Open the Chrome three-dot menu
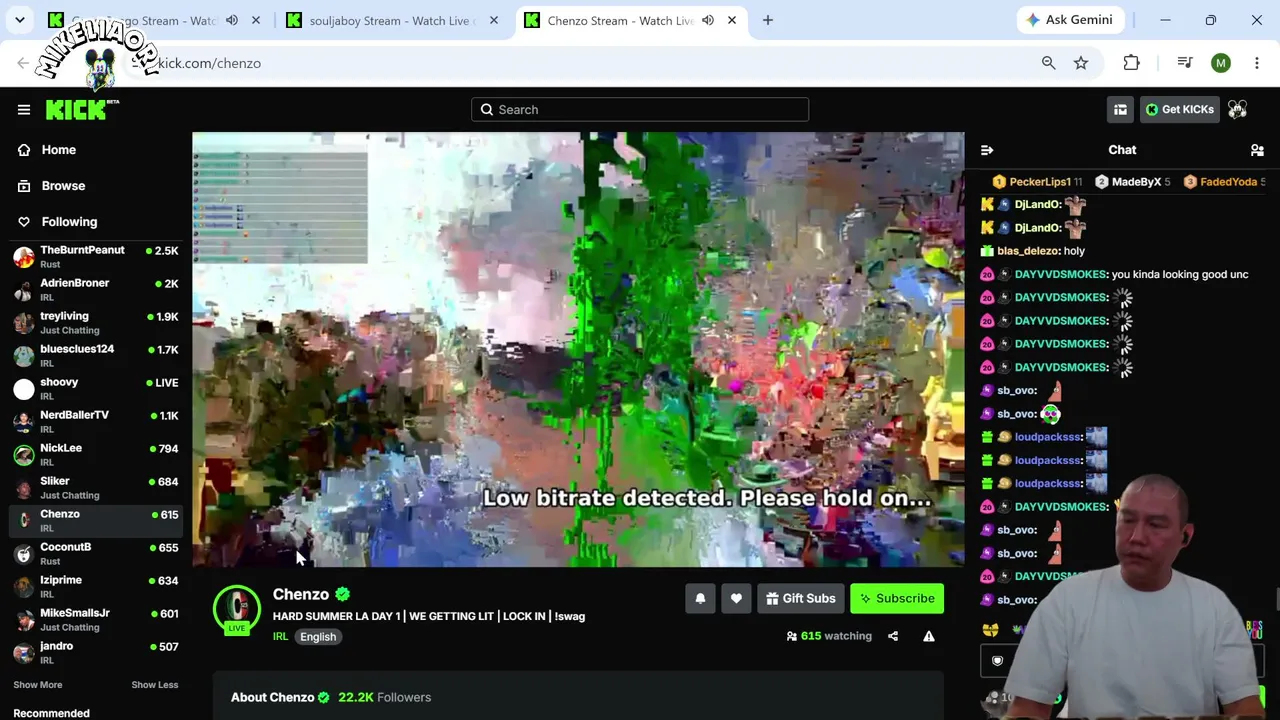This screenshot has height=720, width=1280. click(x=1257, y=63)
